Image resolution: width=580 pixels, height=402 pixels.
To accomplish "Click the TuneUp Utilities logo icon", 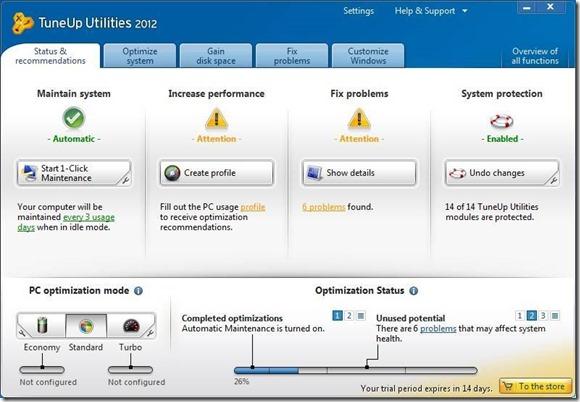I will click(23, 23).
